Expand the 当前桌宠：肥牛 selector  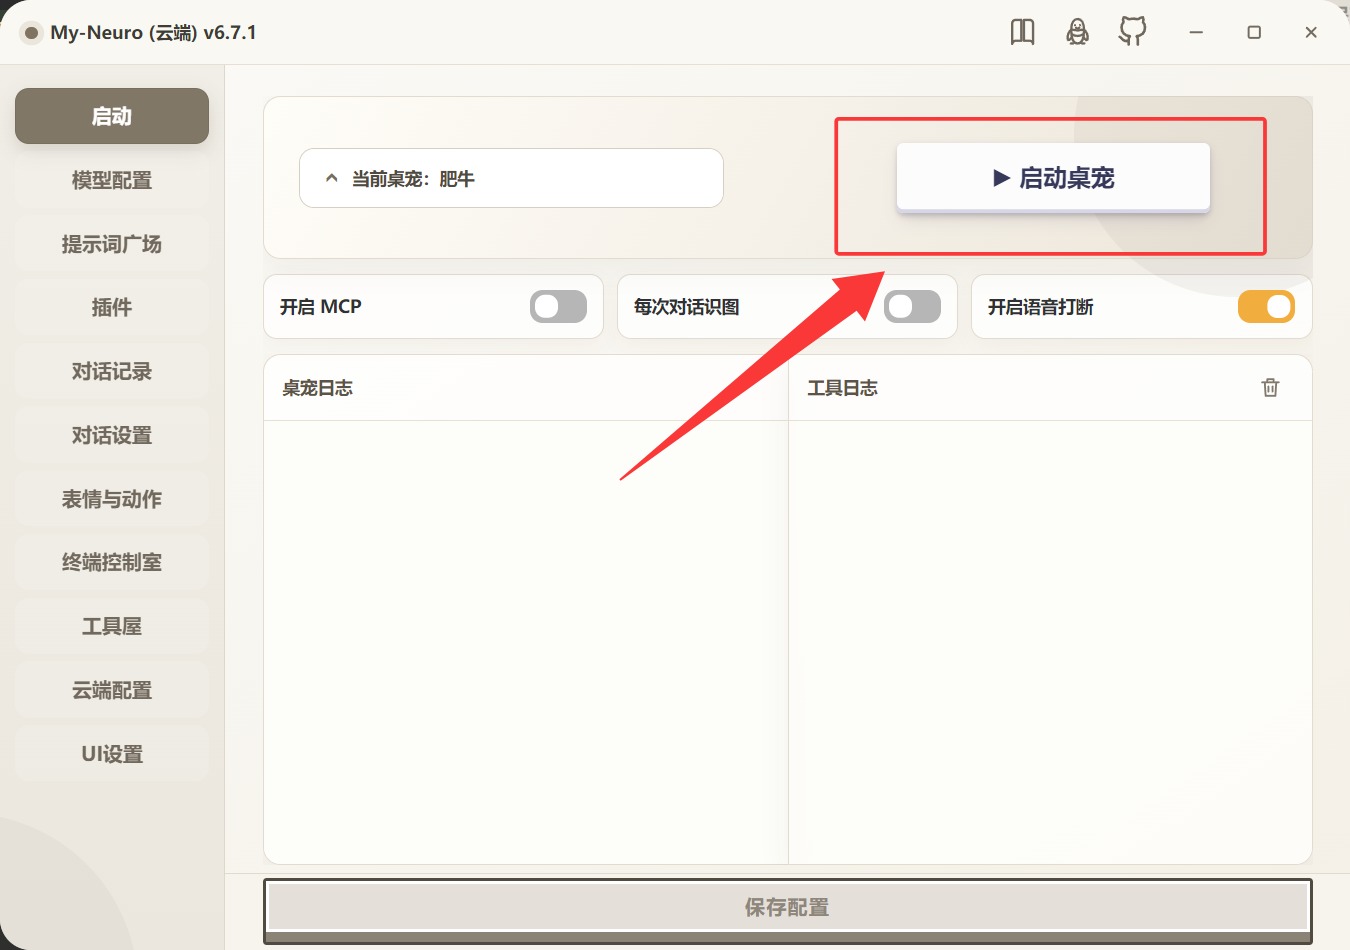(511, 178)
